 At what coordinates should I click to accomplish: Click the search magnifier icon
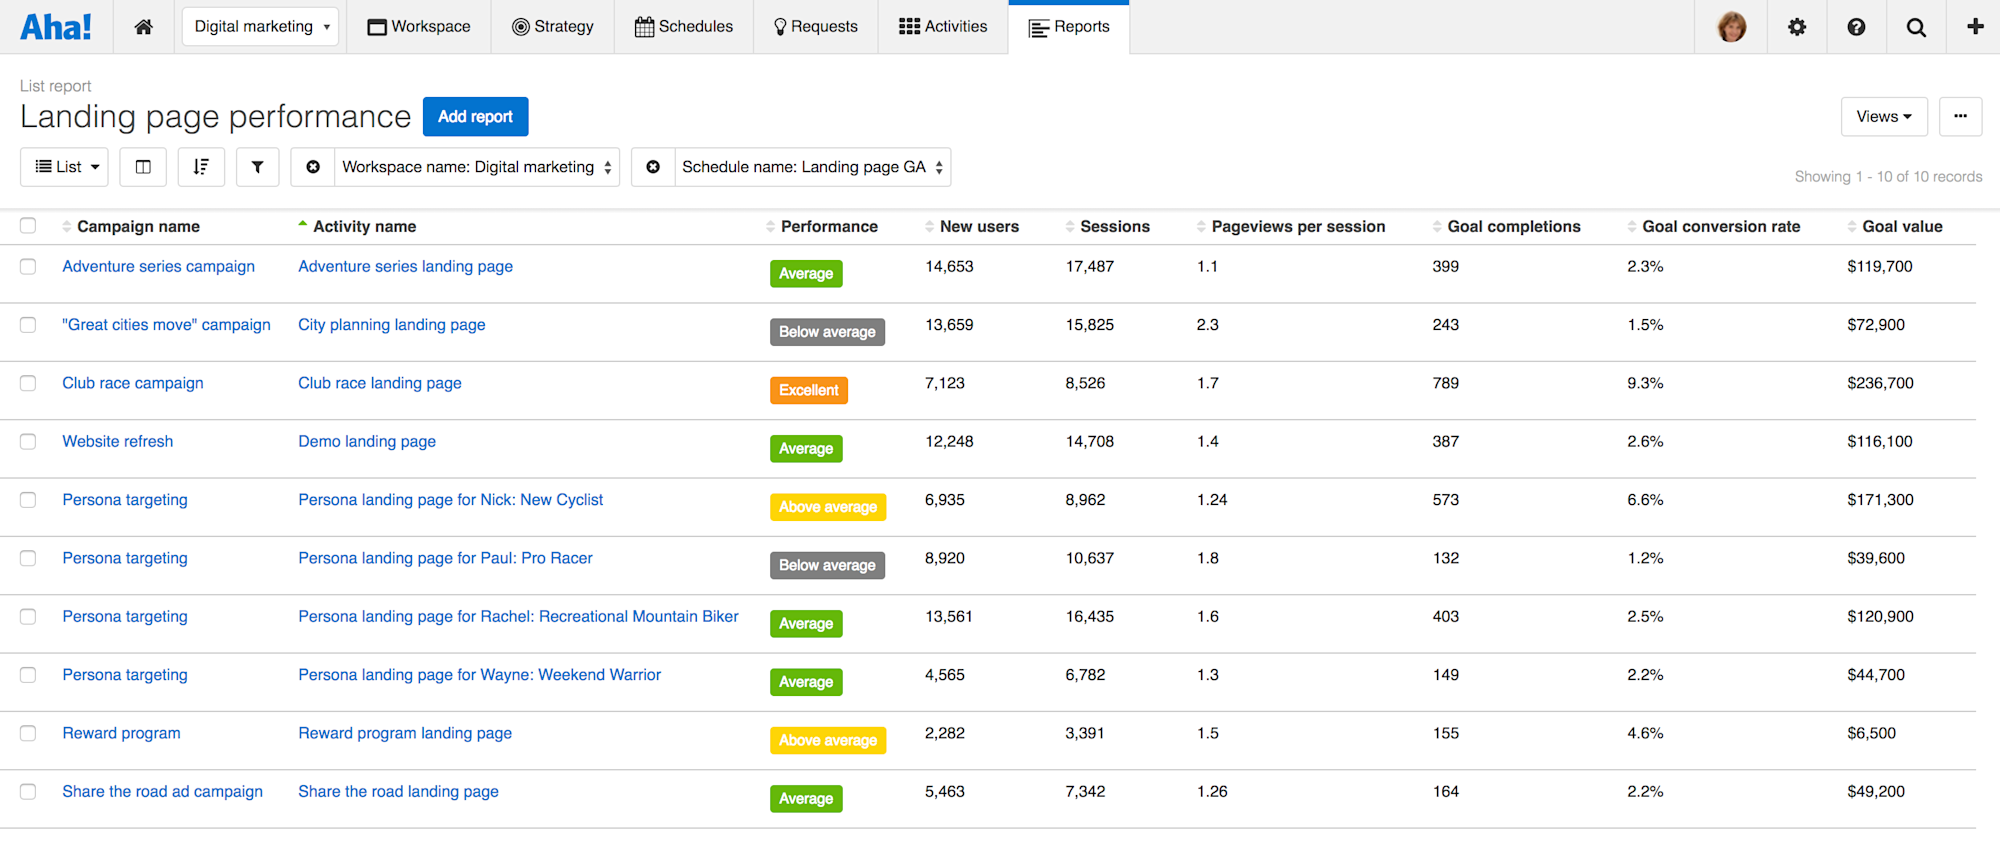[1916, 27]
